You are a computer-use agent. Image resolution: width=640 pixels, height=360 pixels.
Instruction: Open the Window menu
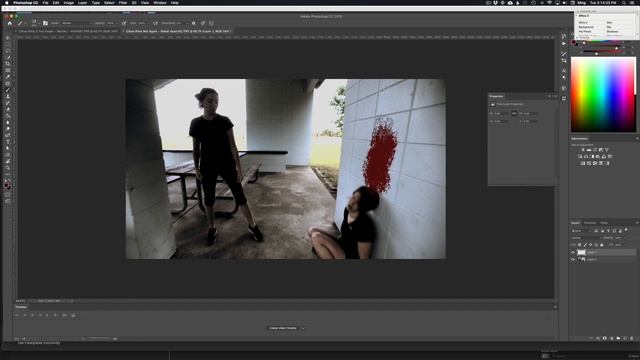160,2
